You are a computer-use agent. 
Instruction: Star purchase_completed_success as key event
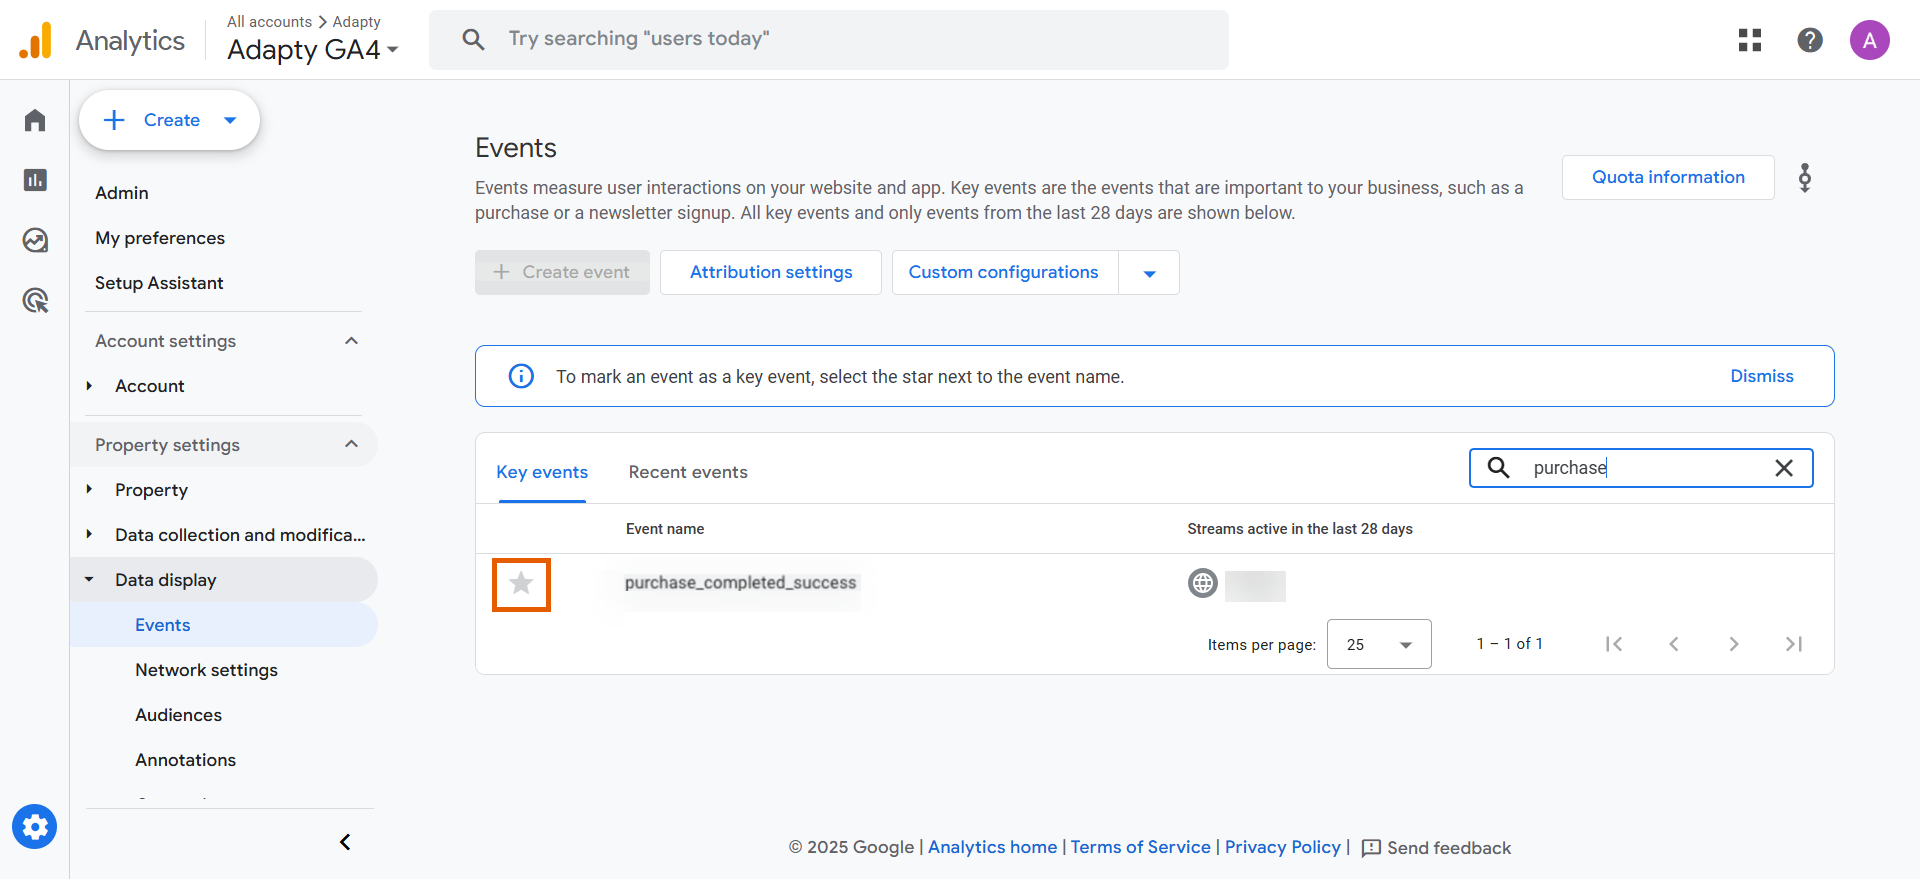click(521, 584)
